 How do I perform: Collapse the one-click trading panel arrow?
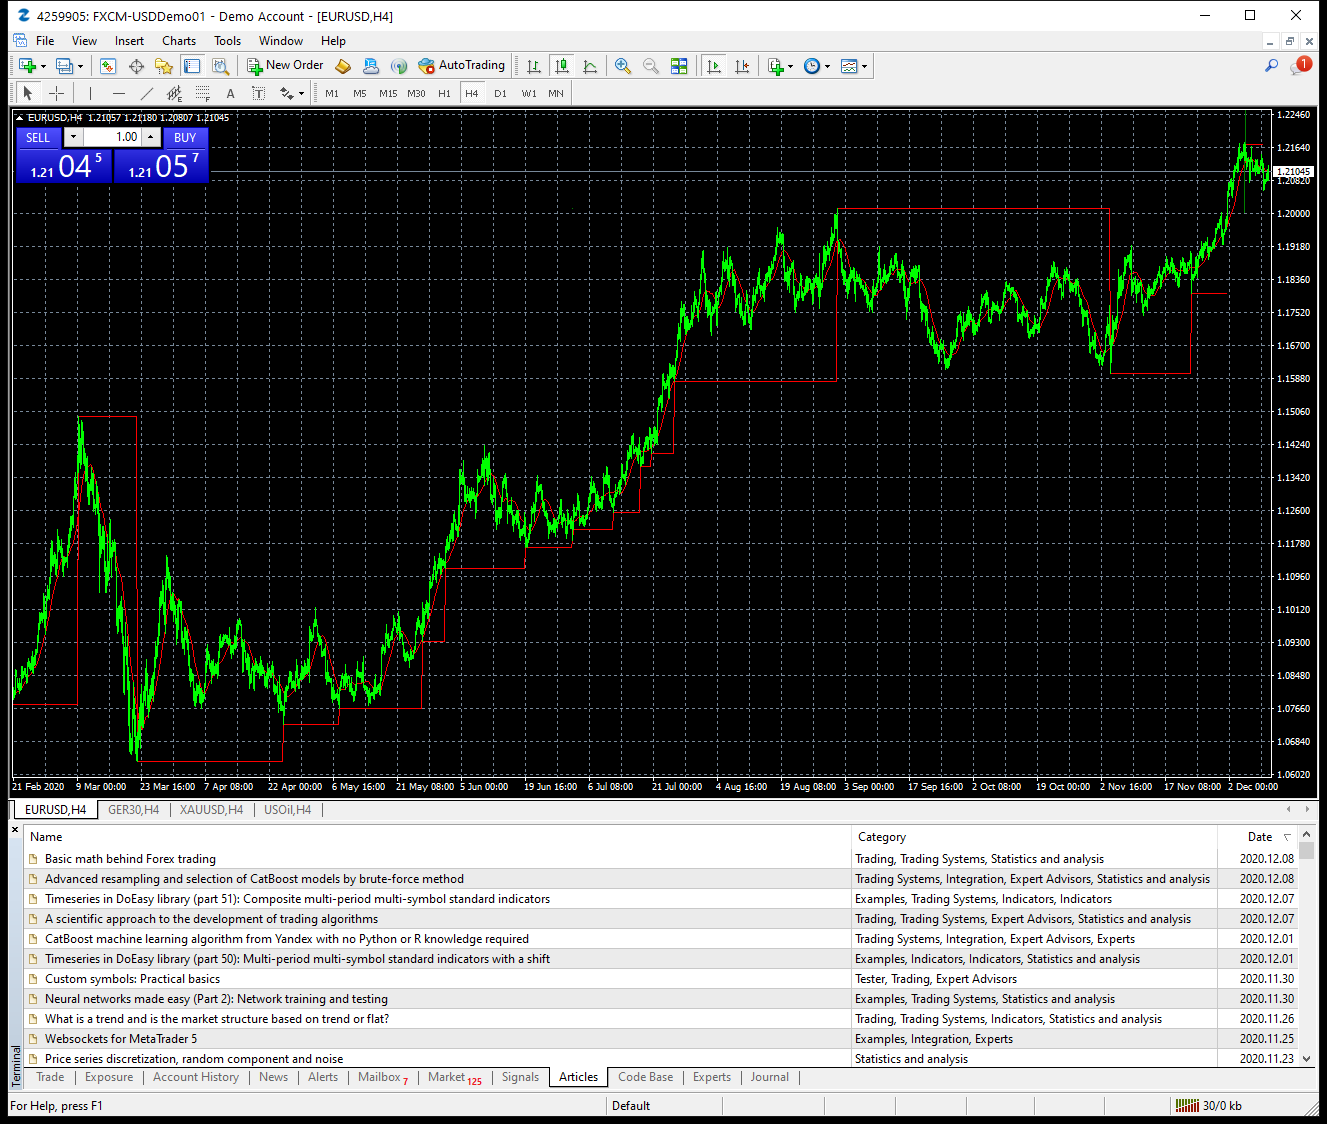point(19,118)
